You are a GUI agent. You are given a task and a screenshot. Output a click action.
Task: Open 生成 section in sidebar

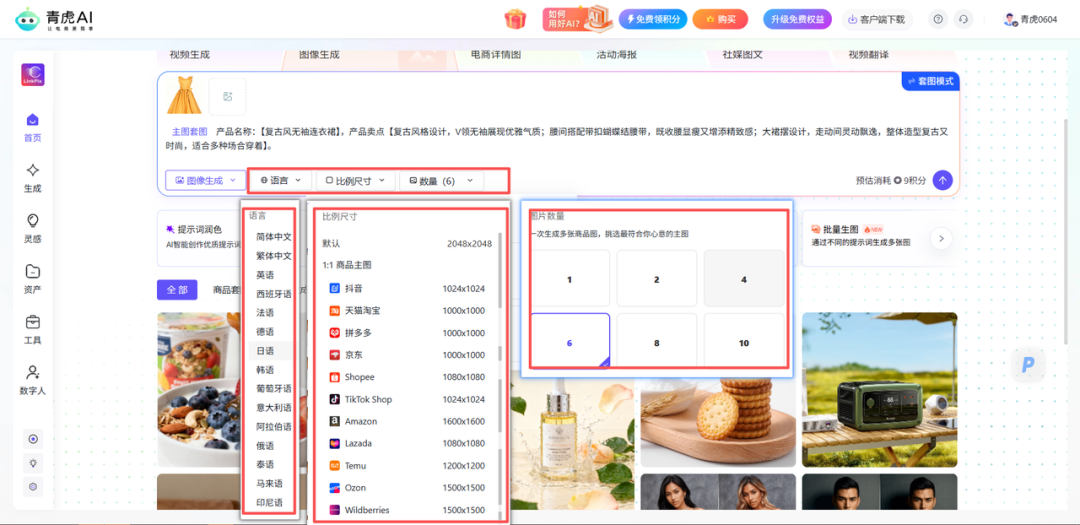pyautogui.click(x=32, y=178)
